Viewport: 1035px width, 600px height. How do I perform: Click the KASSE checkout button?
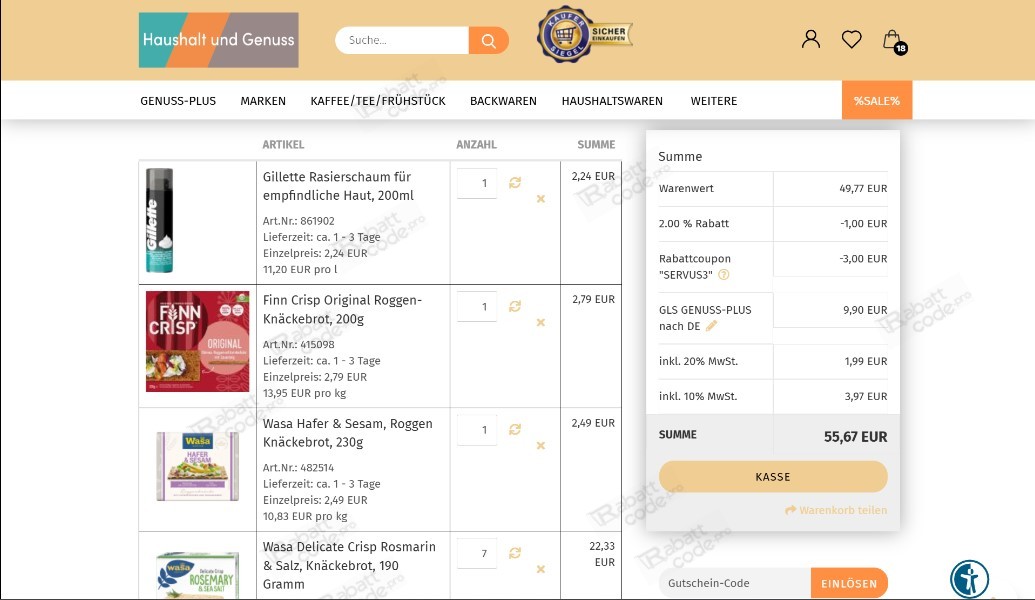pos(773,477)
